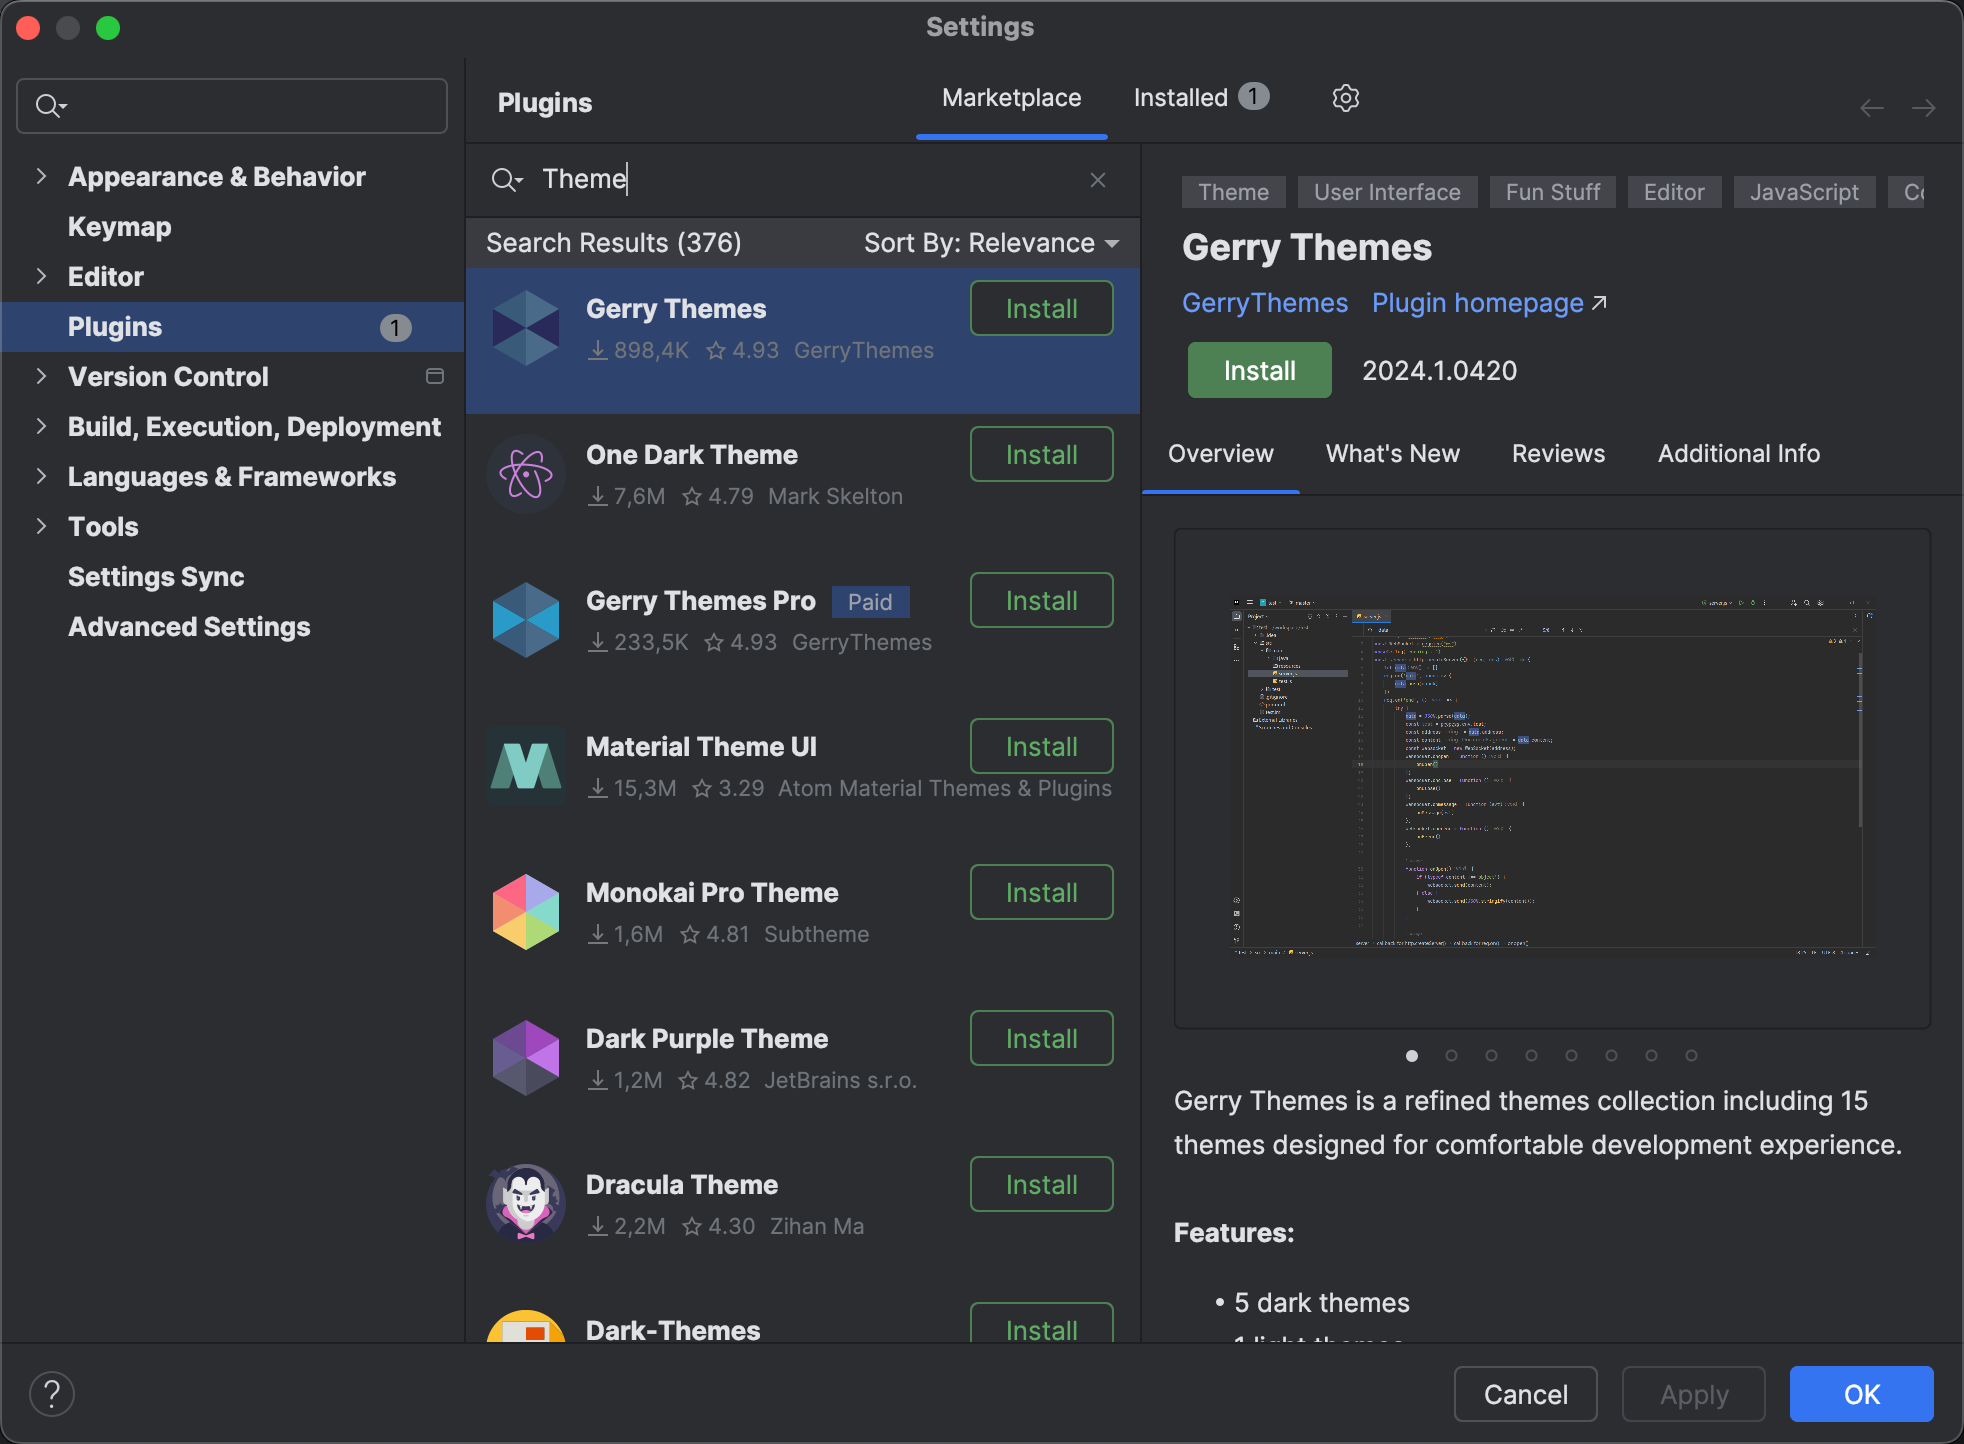Click the Monokai Pro Theme hexagon icon
Viewport: 1964px width, 1444px height.
click(525, 912)
